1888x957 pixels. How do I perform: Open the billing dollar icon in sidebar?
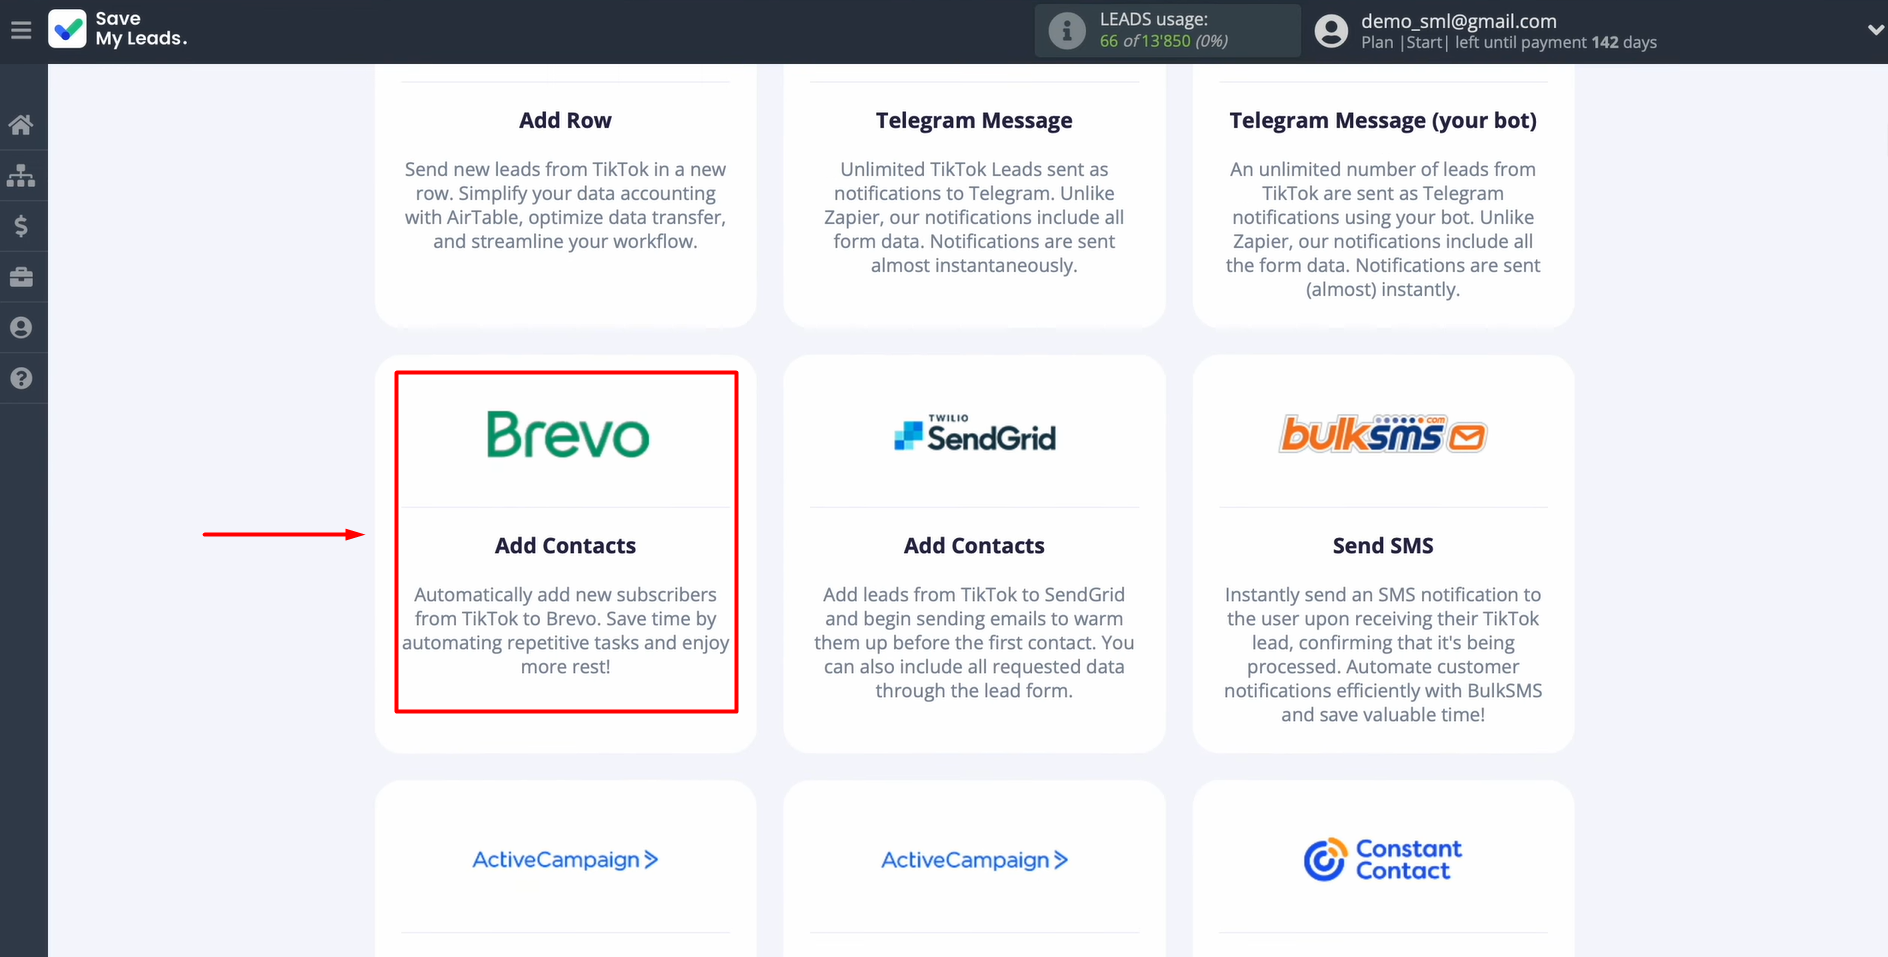[x=21, y=226]
